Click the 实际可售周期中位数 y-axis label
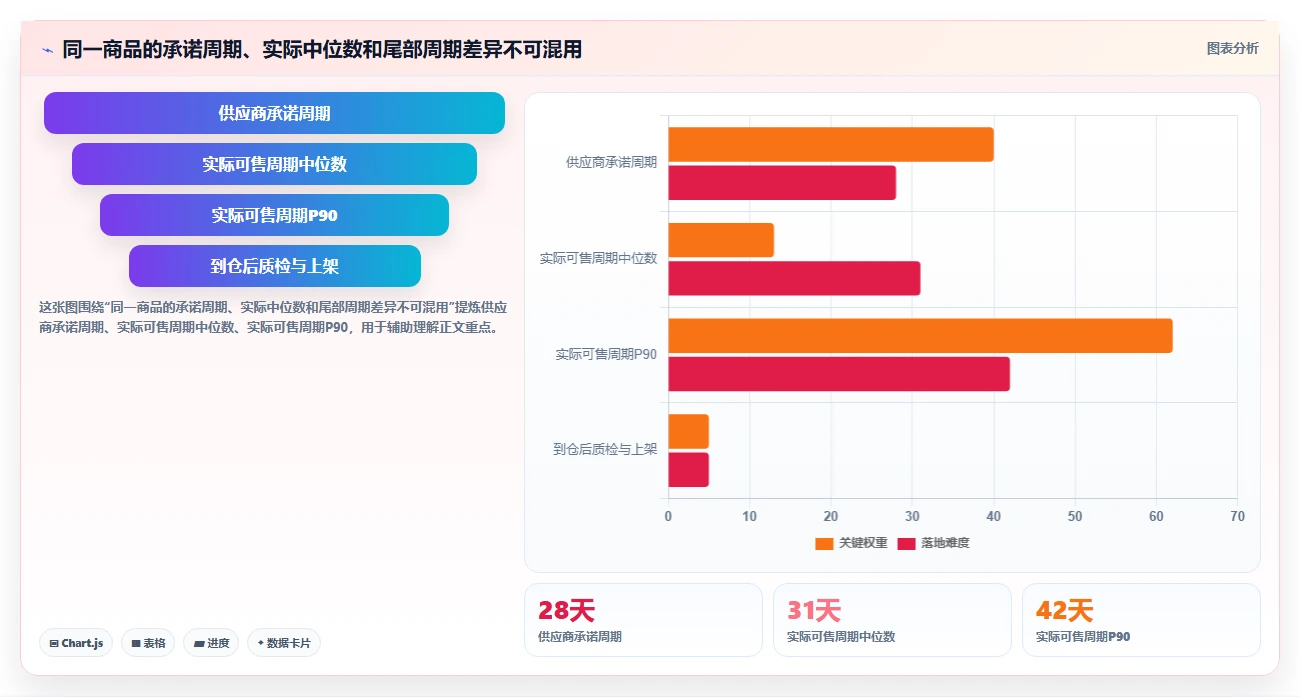Screen dimensions: 1300x697 (x=598, y=258)
